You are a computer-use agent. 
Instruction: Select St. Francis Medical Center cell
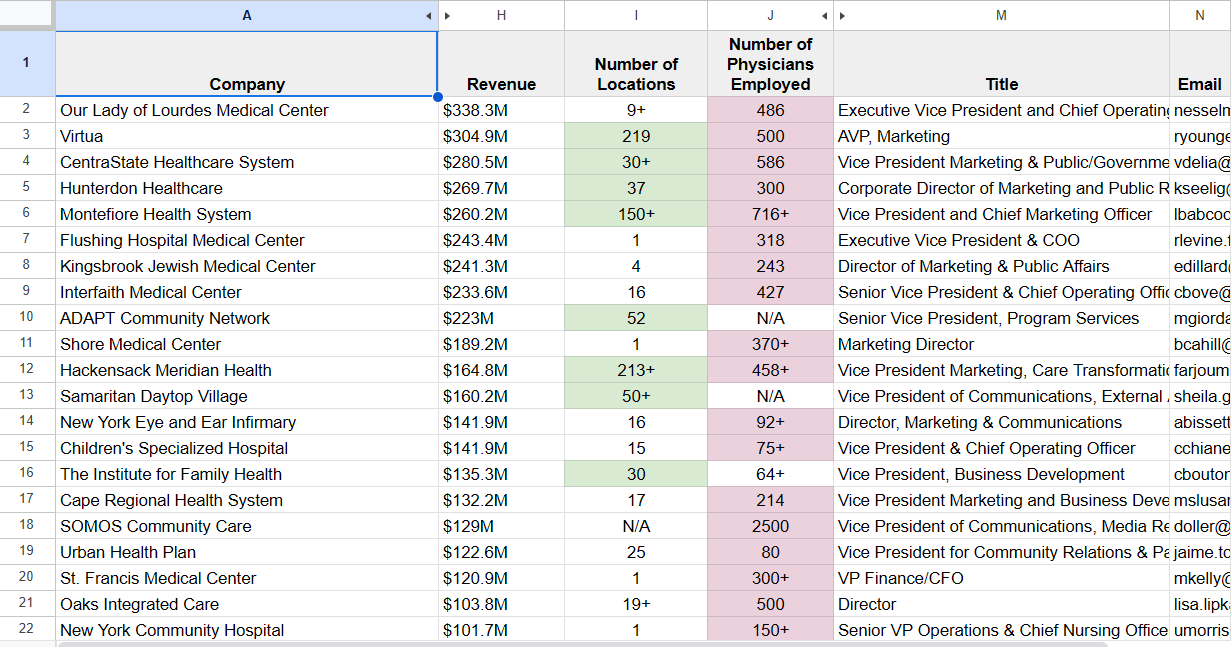click(247, 578)
